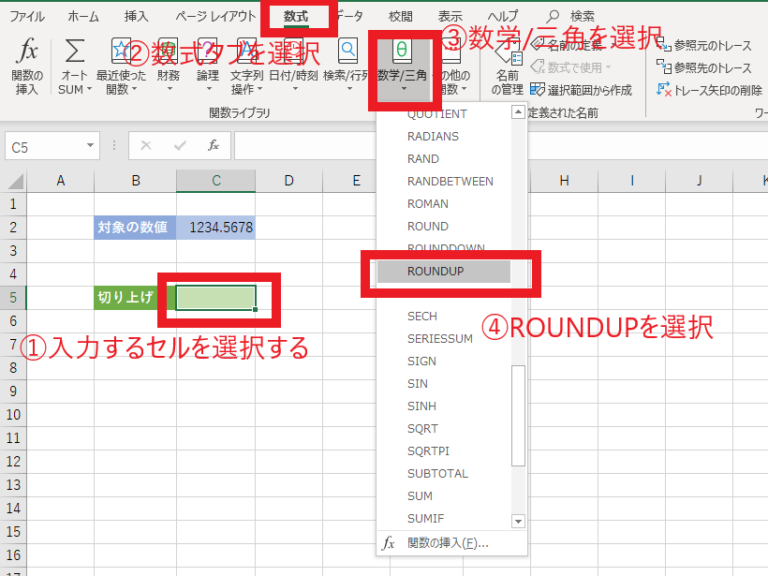Expand the Name Box dropdown arrow
Viewport: 768px width, 576px height.
(90, 145)
